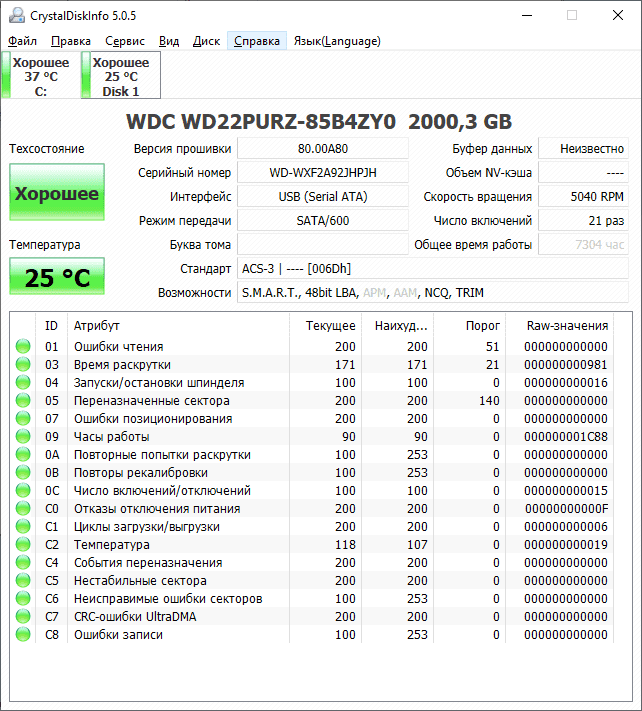
Task: Click the Атрибут column header
Action: (x=96, y=326)
